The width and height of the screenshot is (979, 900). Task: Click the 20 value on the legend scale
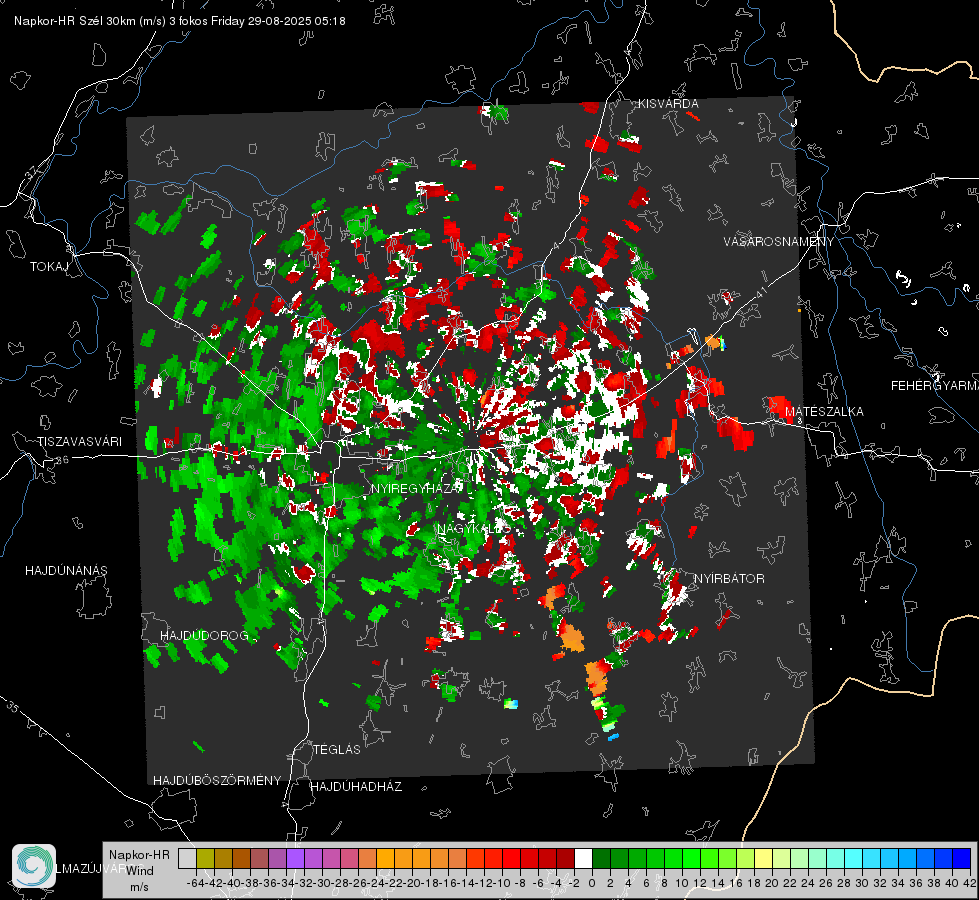[772, 883]
